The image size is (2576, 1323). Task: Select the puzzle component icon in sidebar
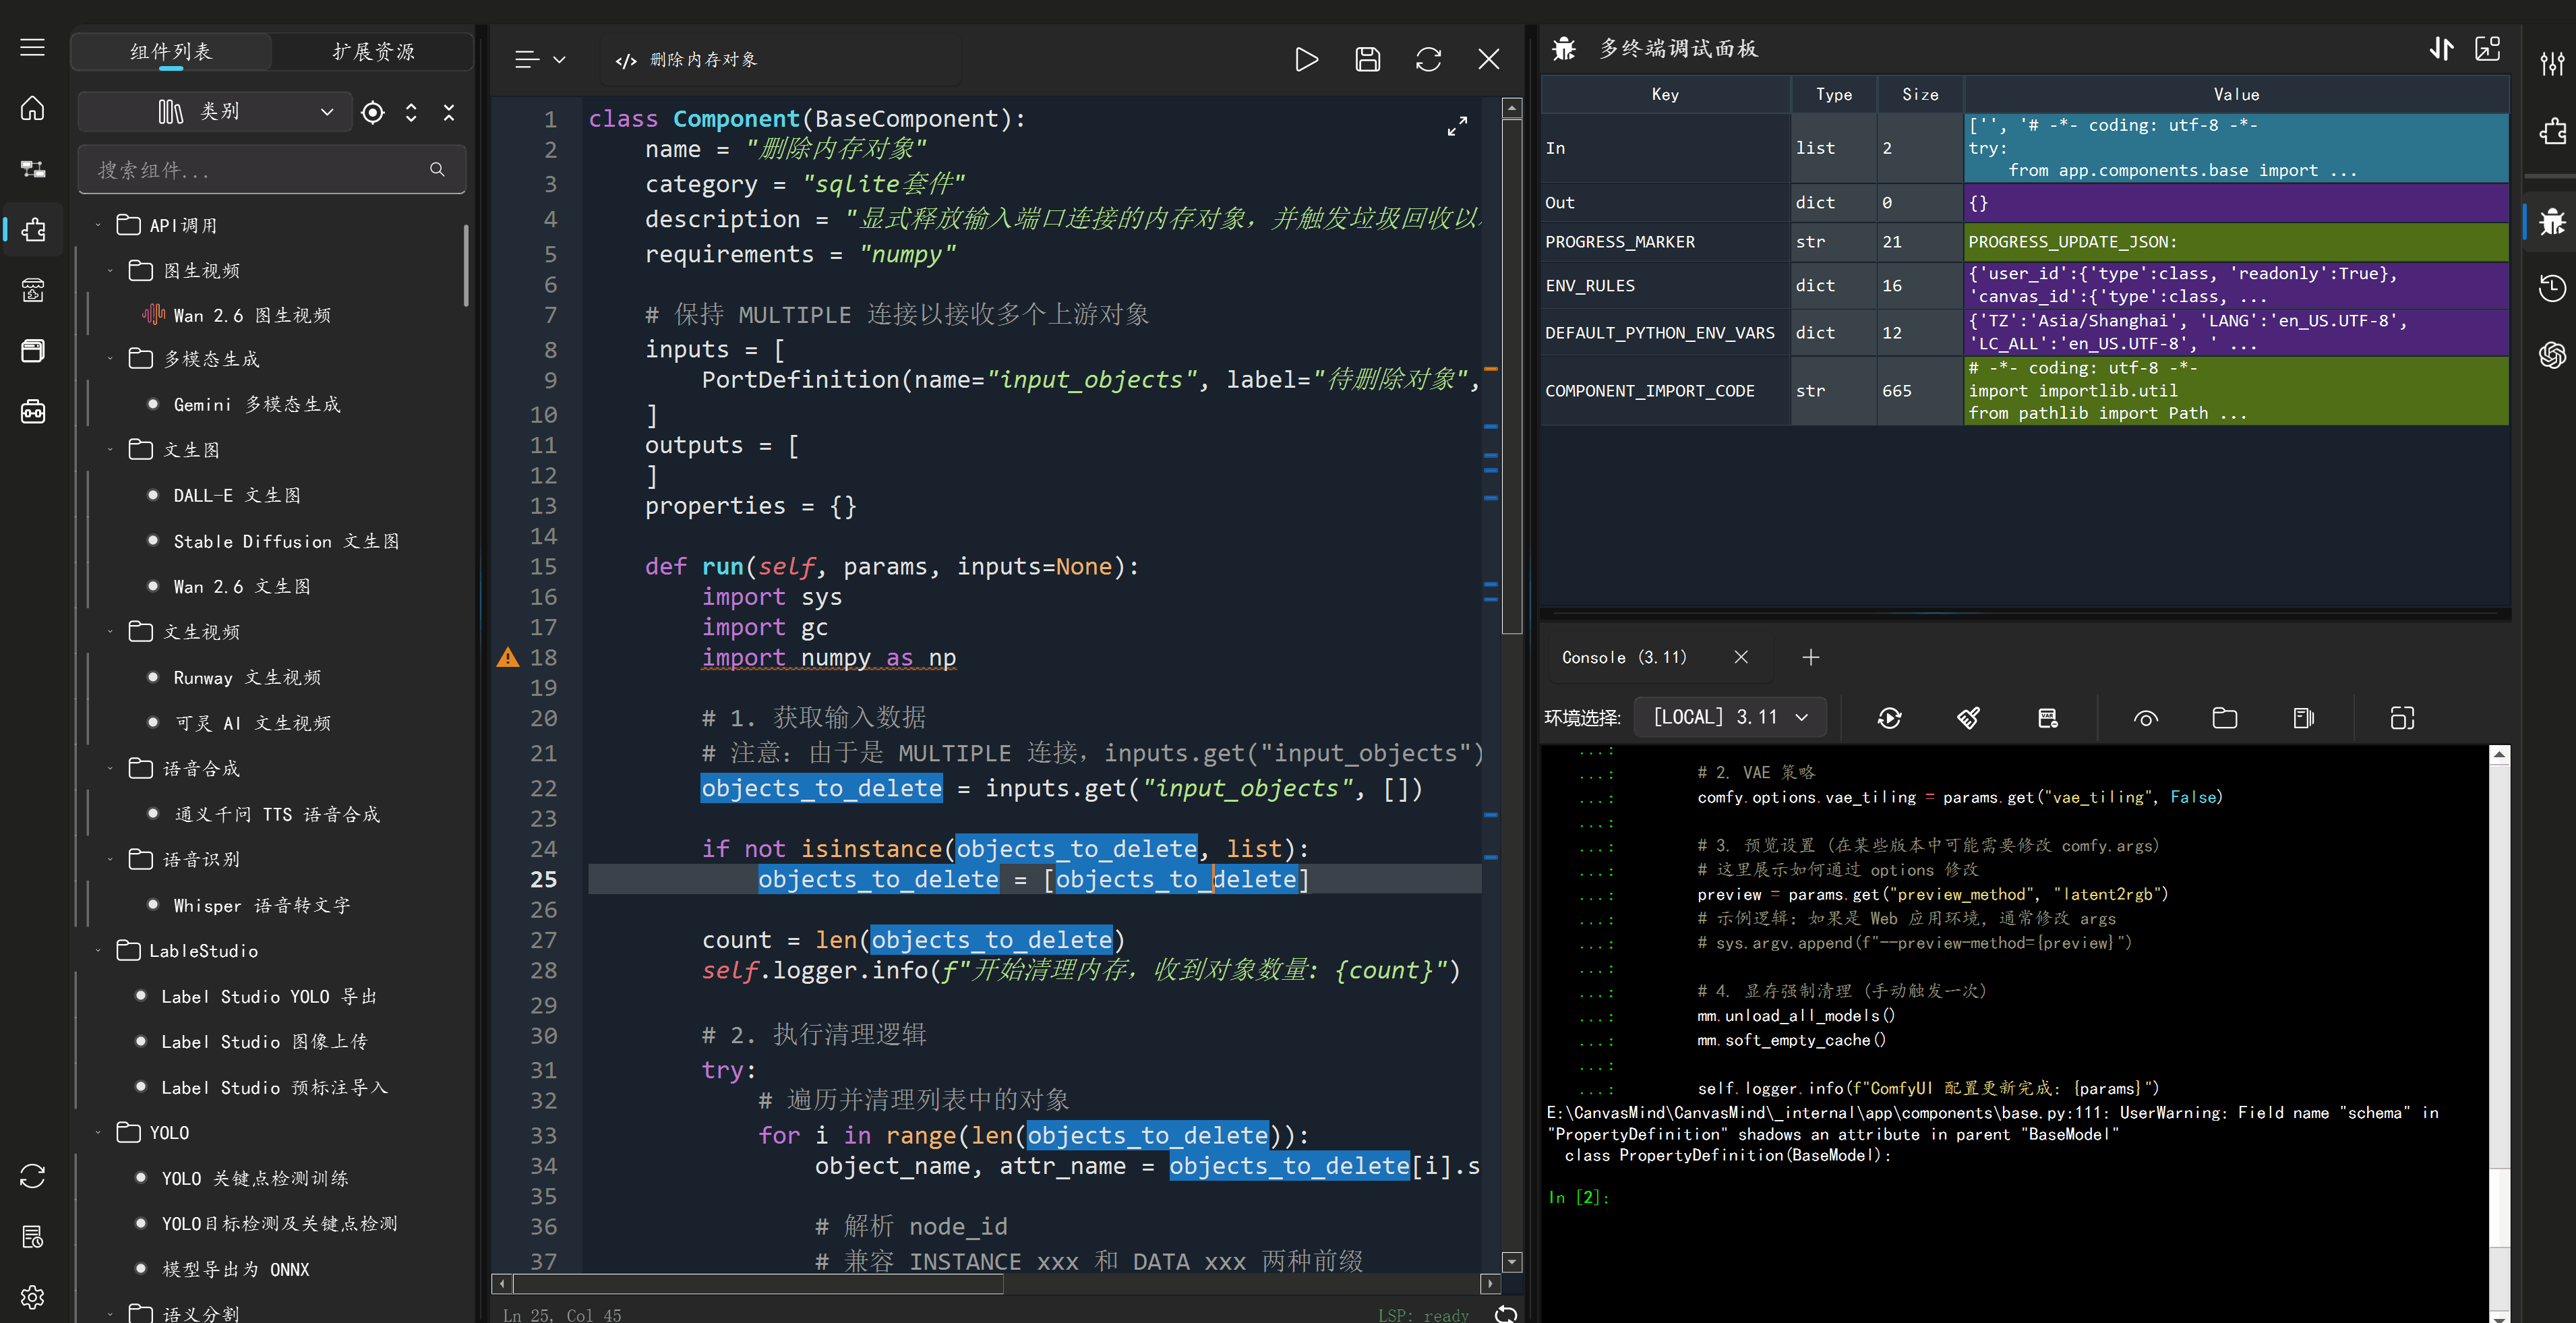[33, 230]
